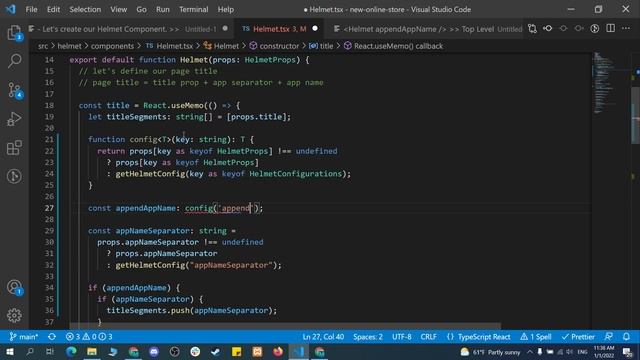Click "titleSegments.push" on line 36
Viewport: 640px width, 360px height.
[x=148, y=311]
